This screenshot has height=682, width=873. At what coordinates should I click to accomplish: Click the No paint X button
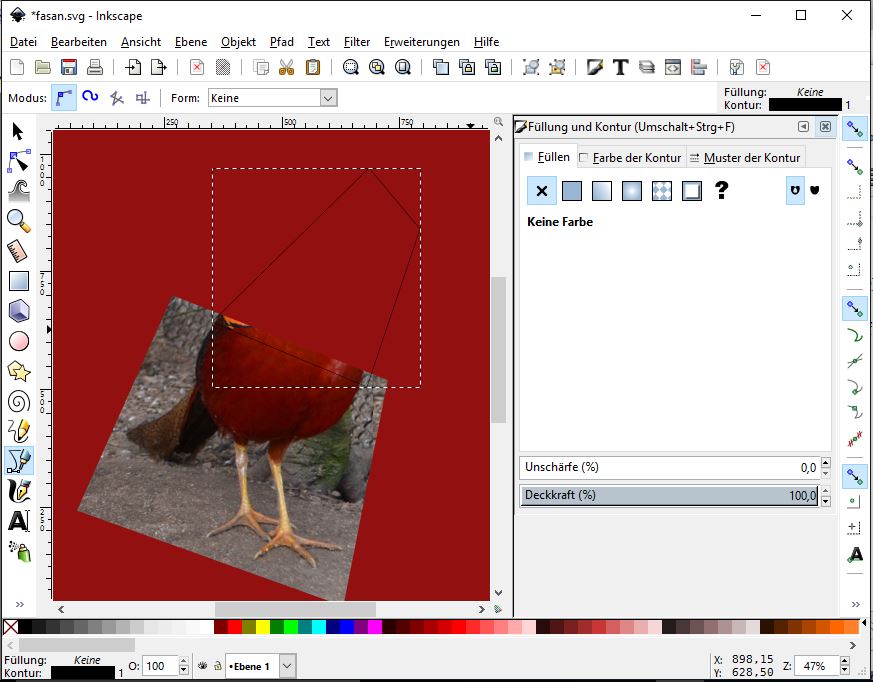pos(541,190)
